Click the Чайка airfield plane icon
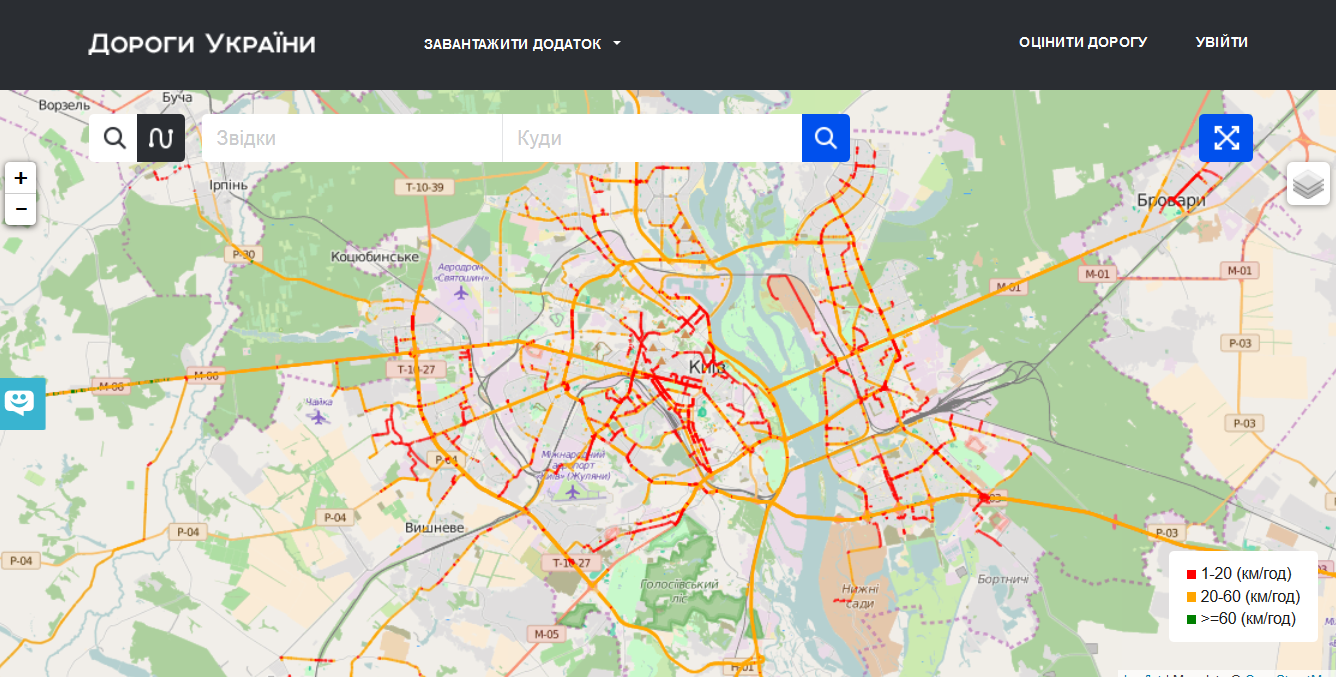This screenshot has width=1336, height=677. coord(319,417)
